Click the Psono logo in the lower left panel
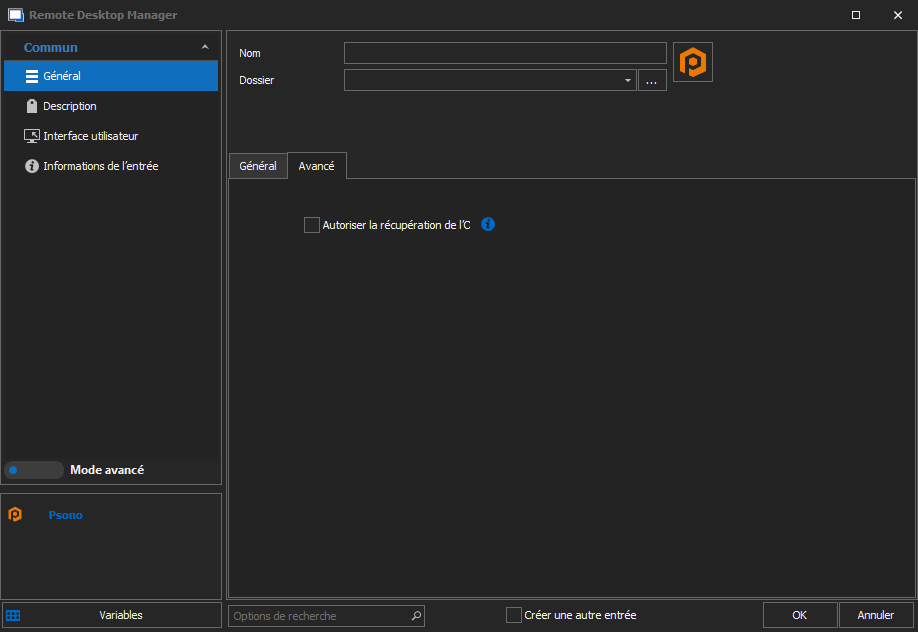Image resolution: width=918 pixels, height=632 pixels. (x=15, y=515)
